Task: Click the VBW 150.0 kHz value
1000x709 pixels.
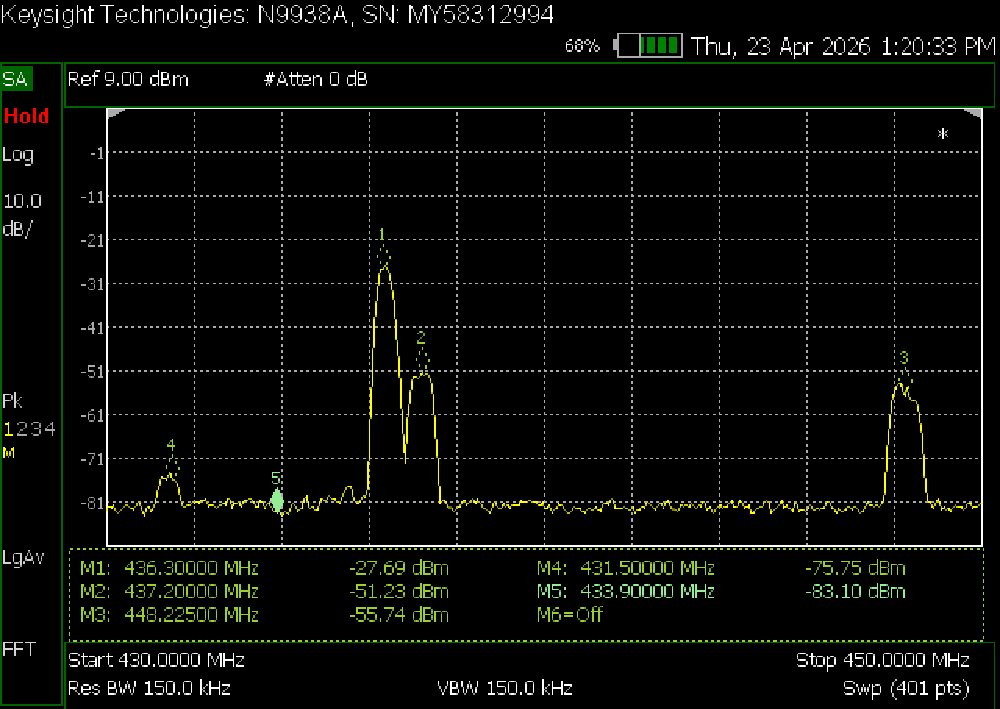Action: click(x=505, y=689)
